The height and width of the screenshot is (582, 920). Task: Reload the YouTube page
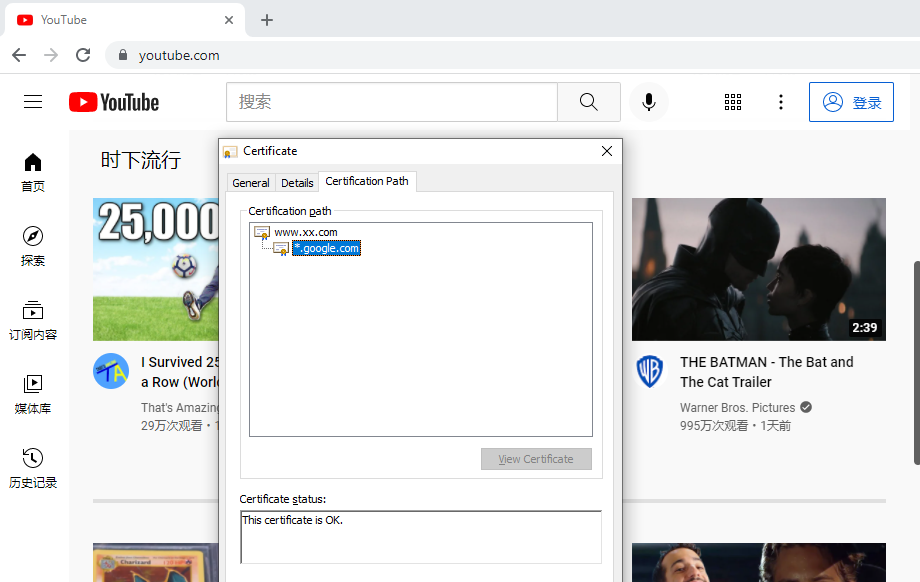(83, 55)
